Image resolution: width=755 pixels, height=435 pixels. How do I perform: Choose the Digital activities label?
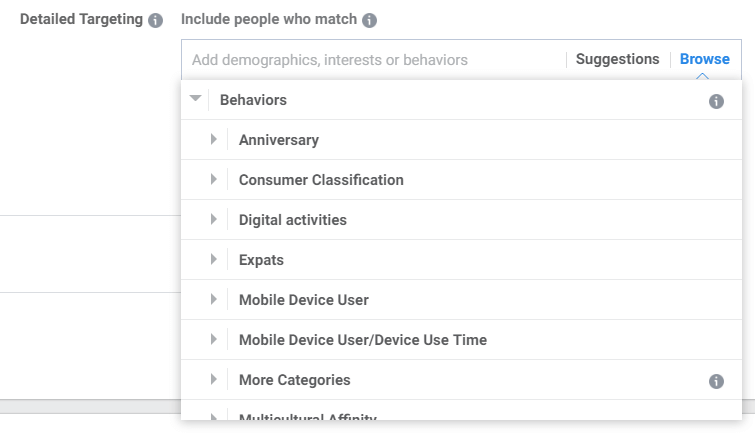click(x=293, y=220)
